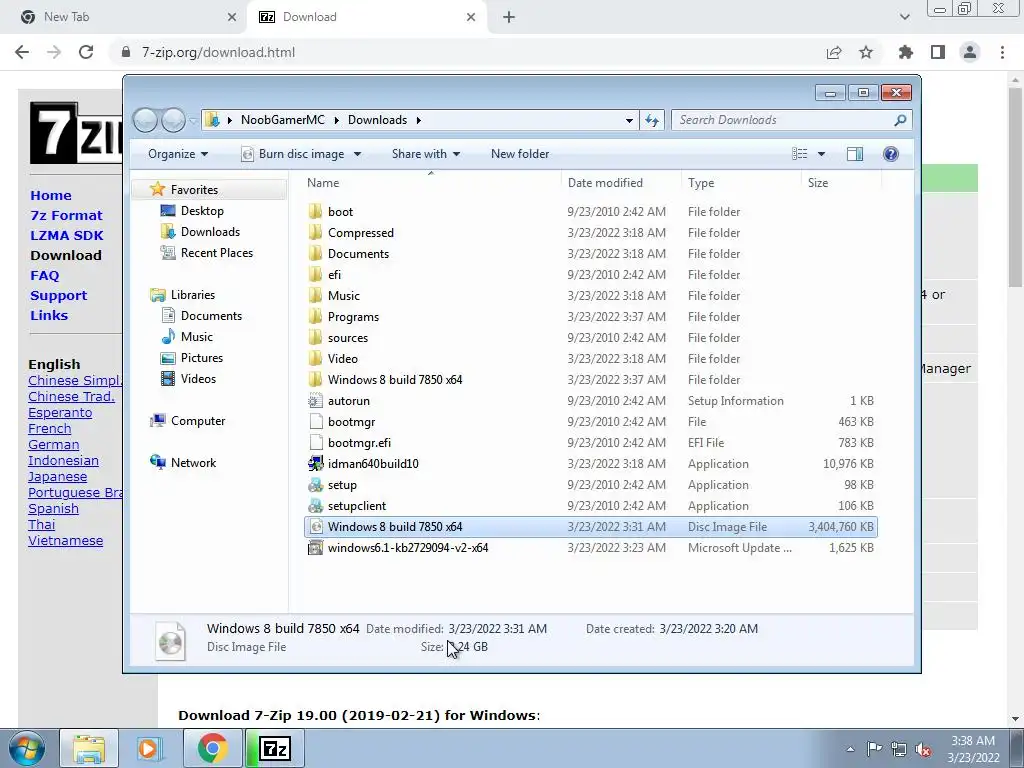This screenshot has width=1024, height=768.
Task: Click Burn disc image button
Action: pos(293,154)
